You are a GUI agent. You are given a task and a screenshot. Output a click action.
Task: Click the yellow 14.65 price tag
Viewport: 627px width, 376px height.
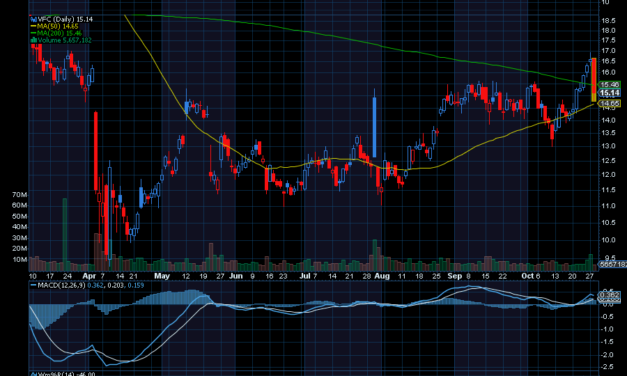coord(609,104)
